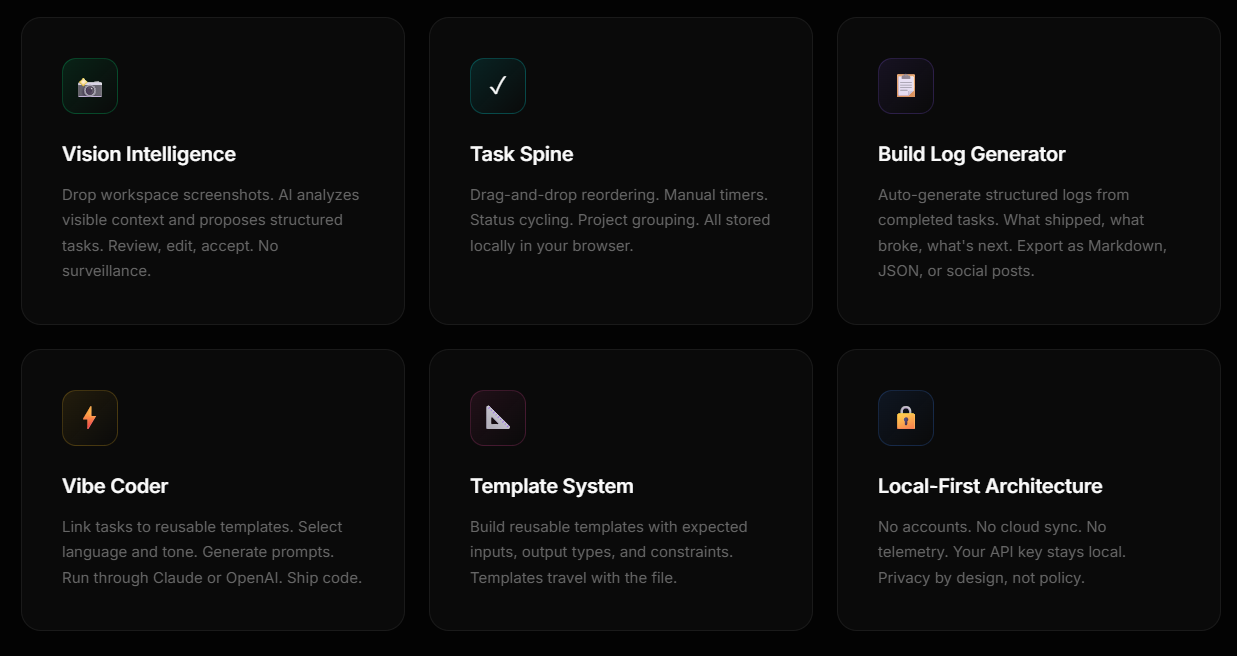Click the Build Log Generator description paragraph

point(1023,232)
